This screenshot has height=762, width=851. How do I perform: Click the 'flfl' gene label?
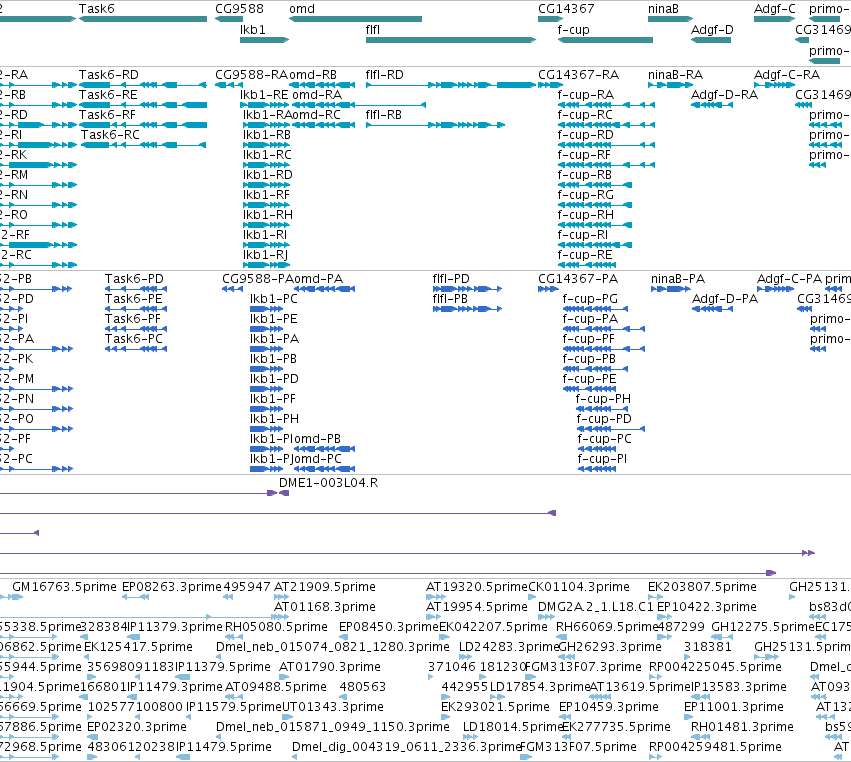pos(373,29)
